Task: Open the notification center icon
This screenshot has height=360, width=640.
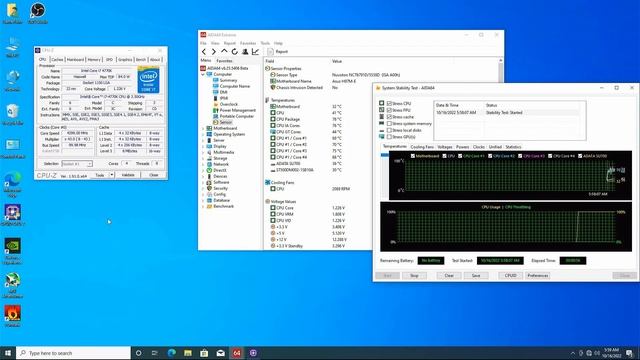Action: (630, 353)
